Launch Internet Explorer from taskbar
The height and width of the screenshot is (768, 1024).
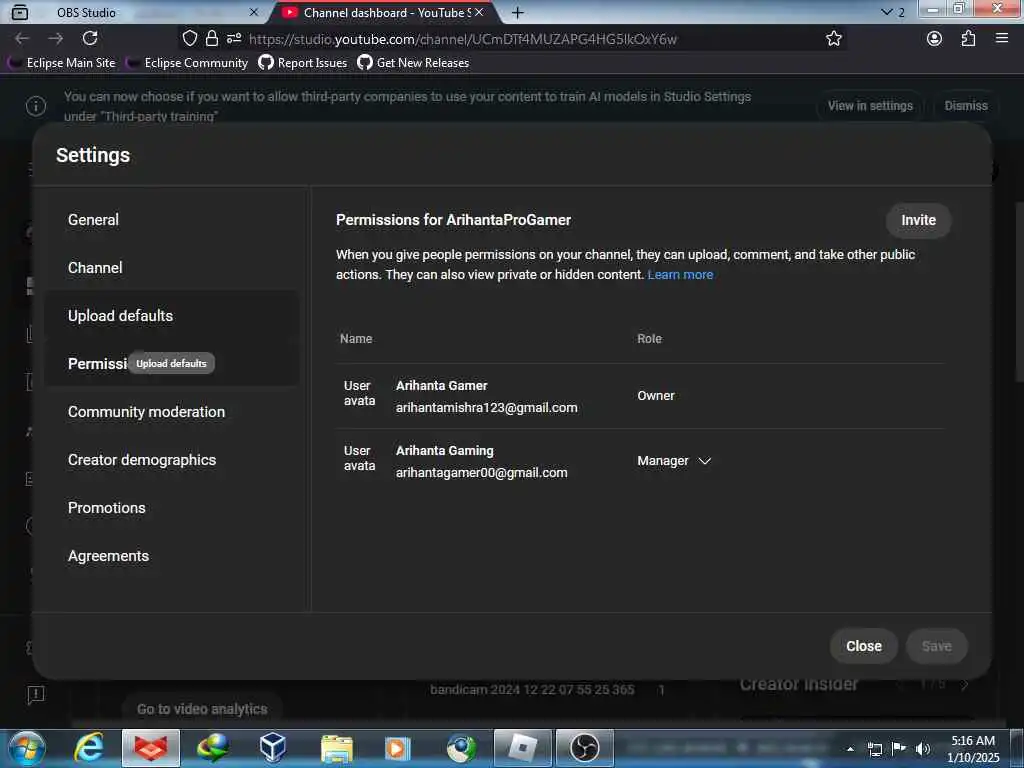coord(89,748)
